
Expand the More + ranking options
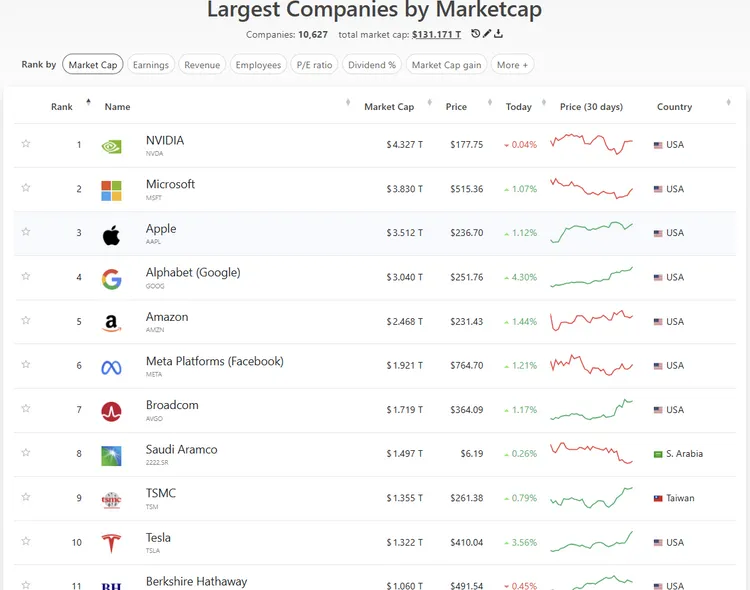512,65
